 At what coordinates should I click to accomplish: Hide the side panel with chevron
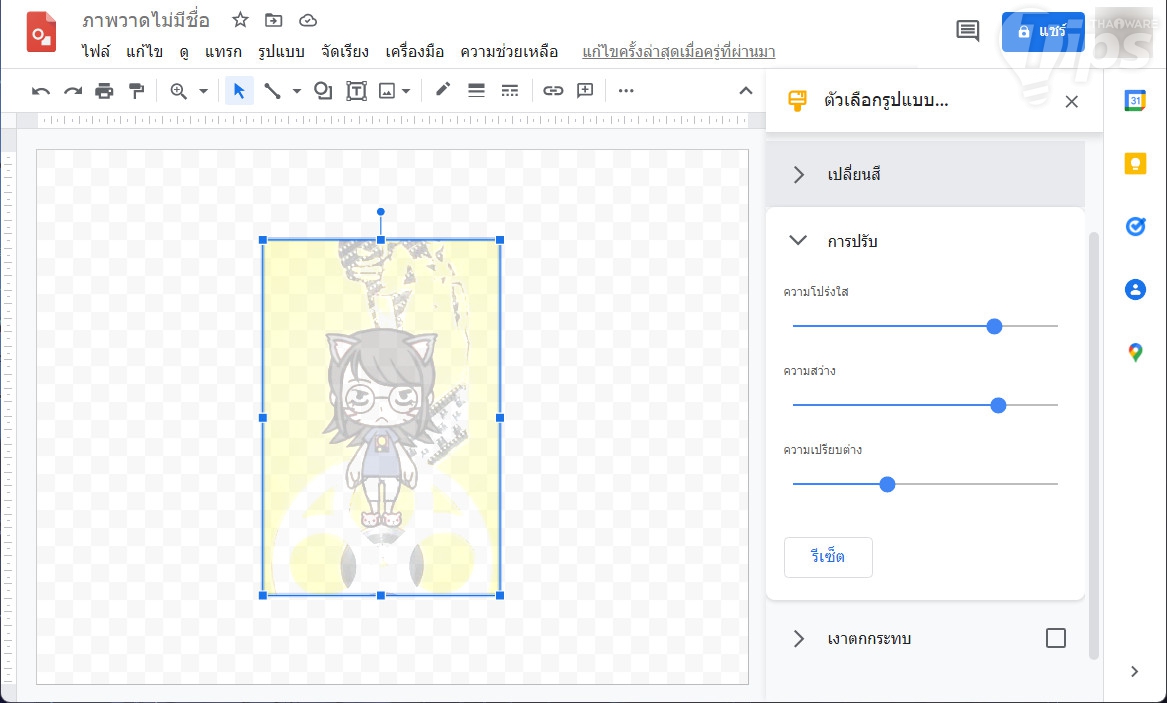tap(1134, 672)
